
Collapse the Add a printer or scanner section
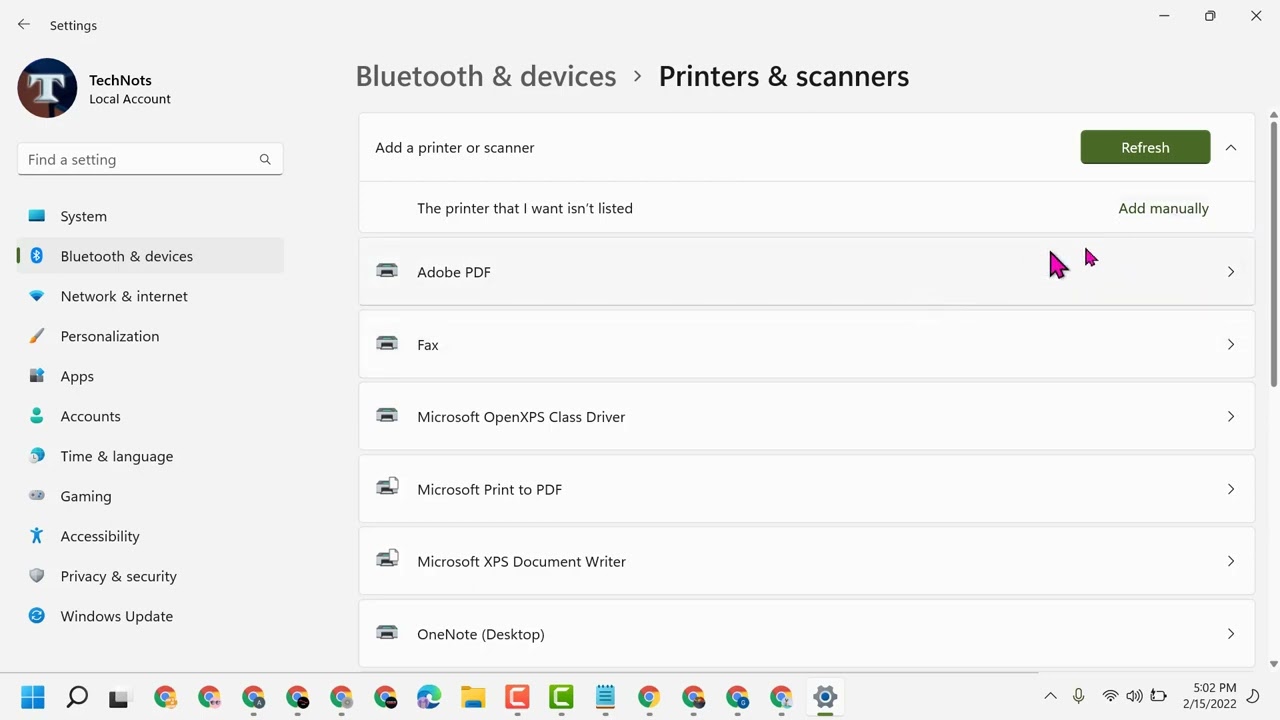click(1231, 148)
